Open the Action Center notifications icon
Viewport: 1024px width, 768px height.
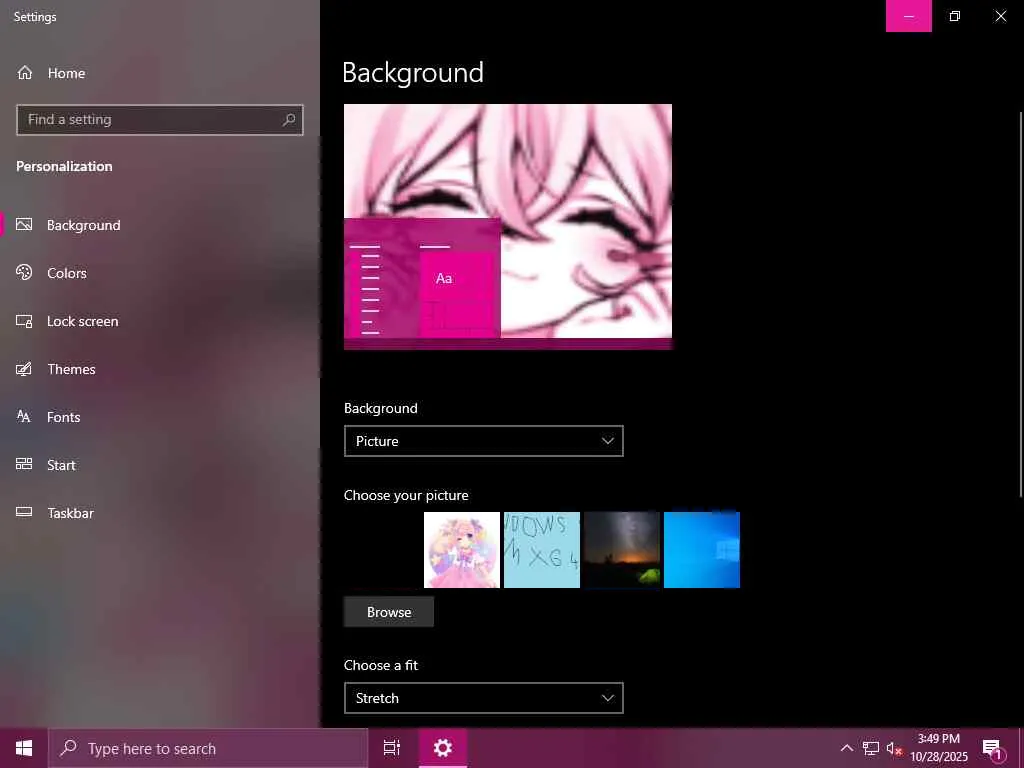pos(992,749)
